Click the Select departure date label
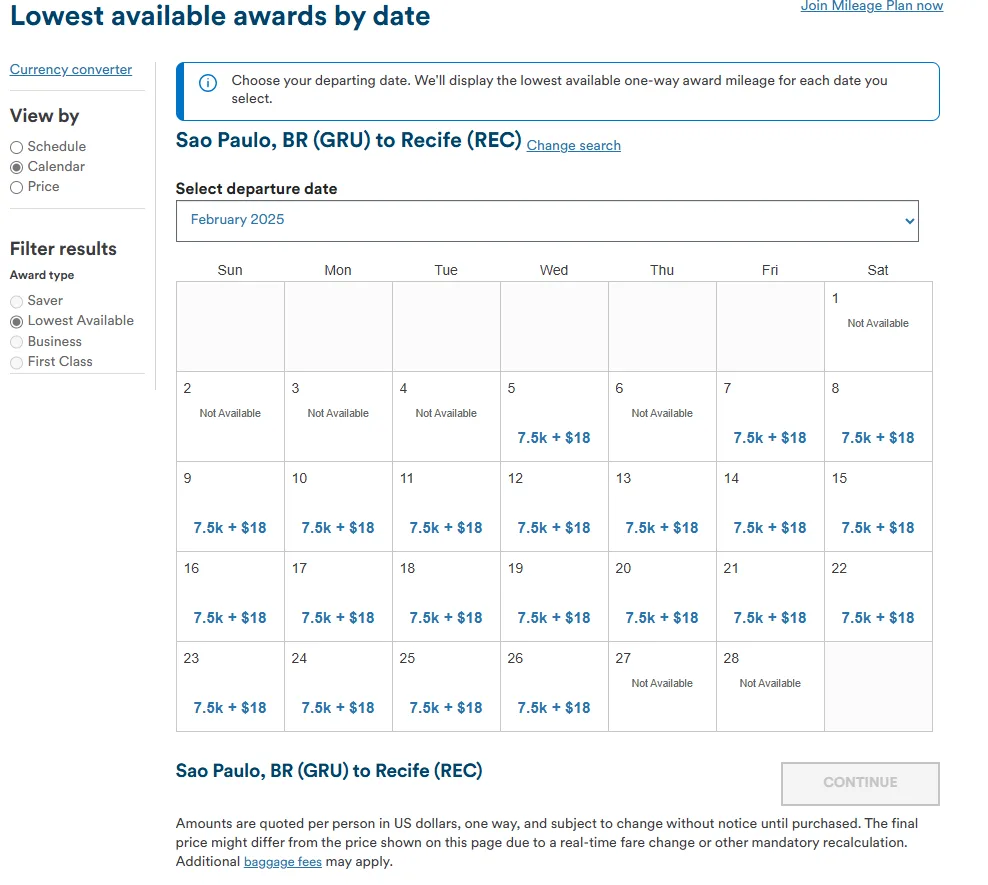This screenshot has width=988, height=885. tap(256, 189)
